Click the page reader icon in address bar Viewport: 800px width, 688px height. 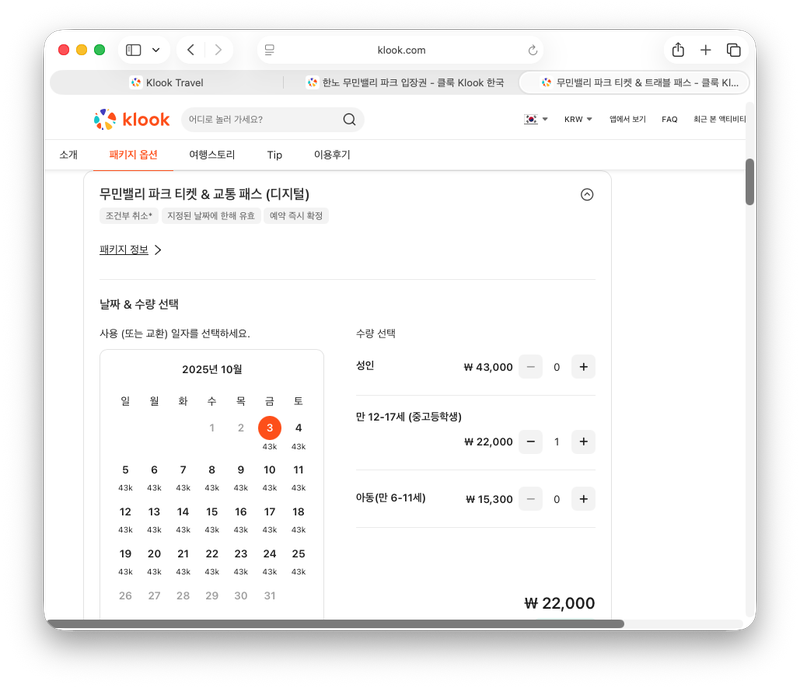pos(269,50)
